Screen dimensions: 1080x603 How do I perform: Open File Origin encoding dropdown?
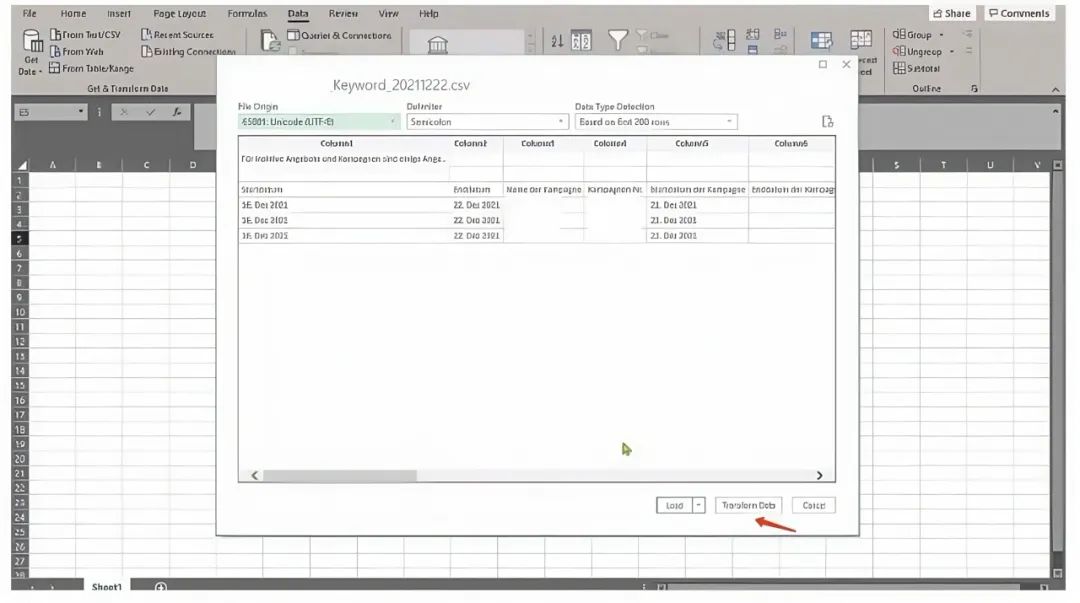(x=318, y=122)
